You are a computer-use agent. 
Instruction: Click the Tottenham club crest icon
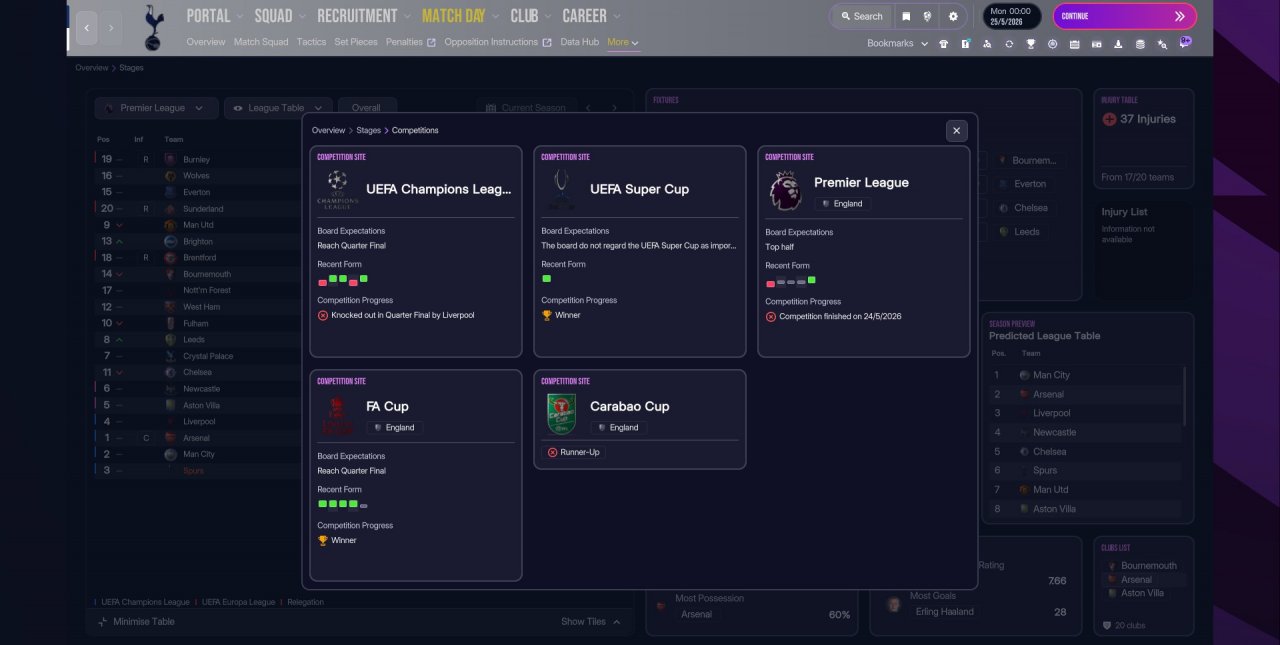coord(153,27)
